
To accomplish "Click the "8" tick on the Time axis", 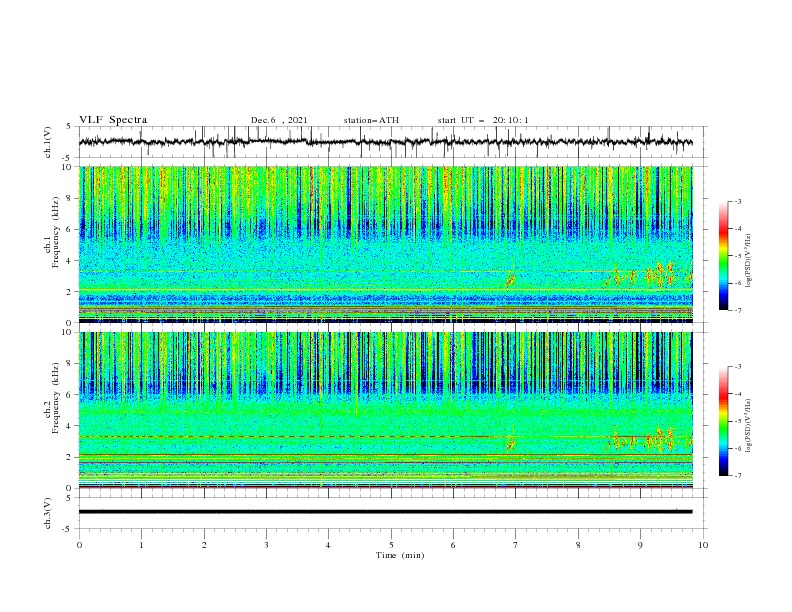I will click(578, 545).
